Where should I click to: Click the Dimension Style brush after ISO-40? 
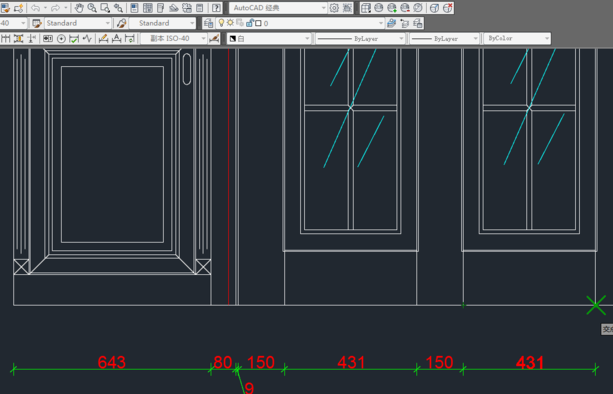pos(214,38)
